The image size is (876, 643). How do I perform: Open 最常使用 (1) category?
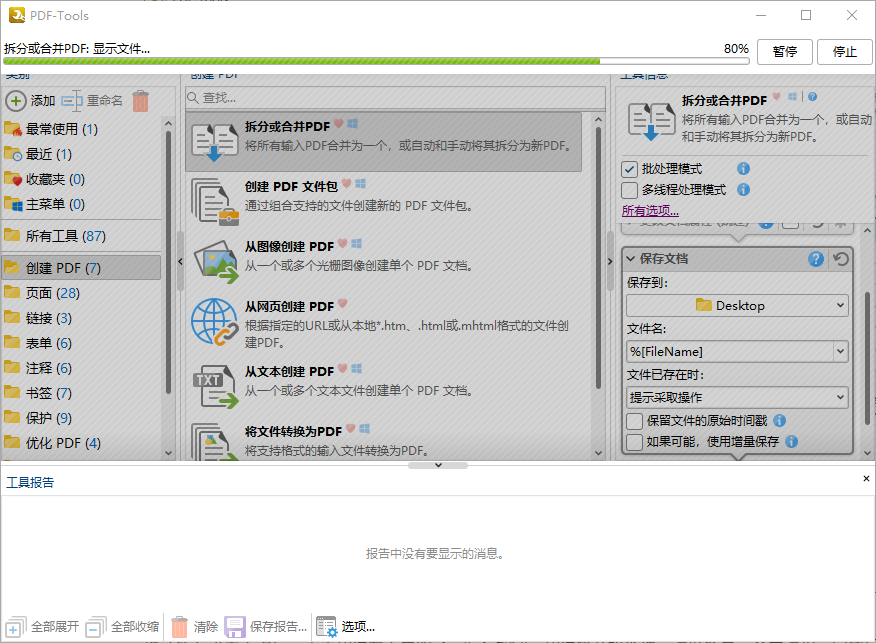(x=82, y=129)
